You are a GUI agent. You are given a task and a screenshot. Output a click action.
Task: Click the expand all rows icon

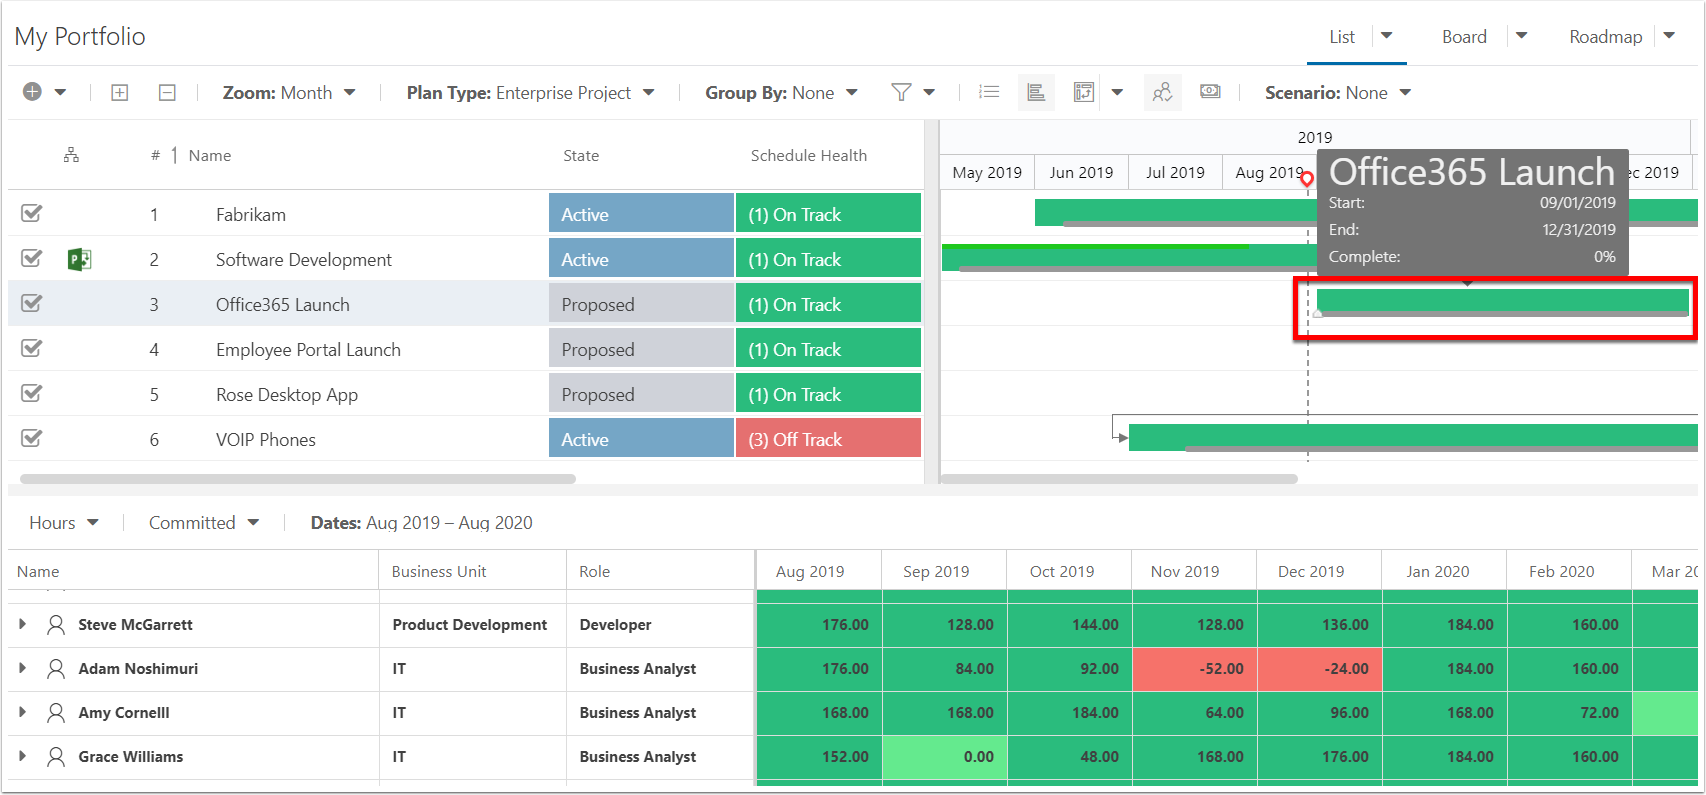(120, 93)
